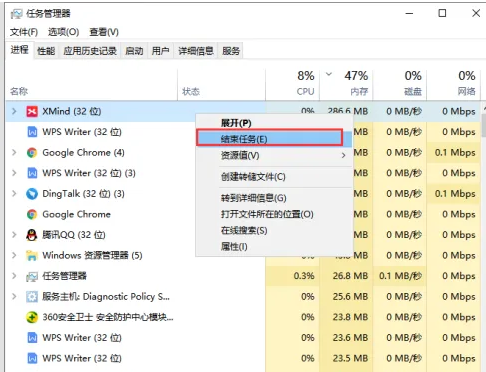
Task: Switch to the 详细信息 tab
Action: pos(196,51)
